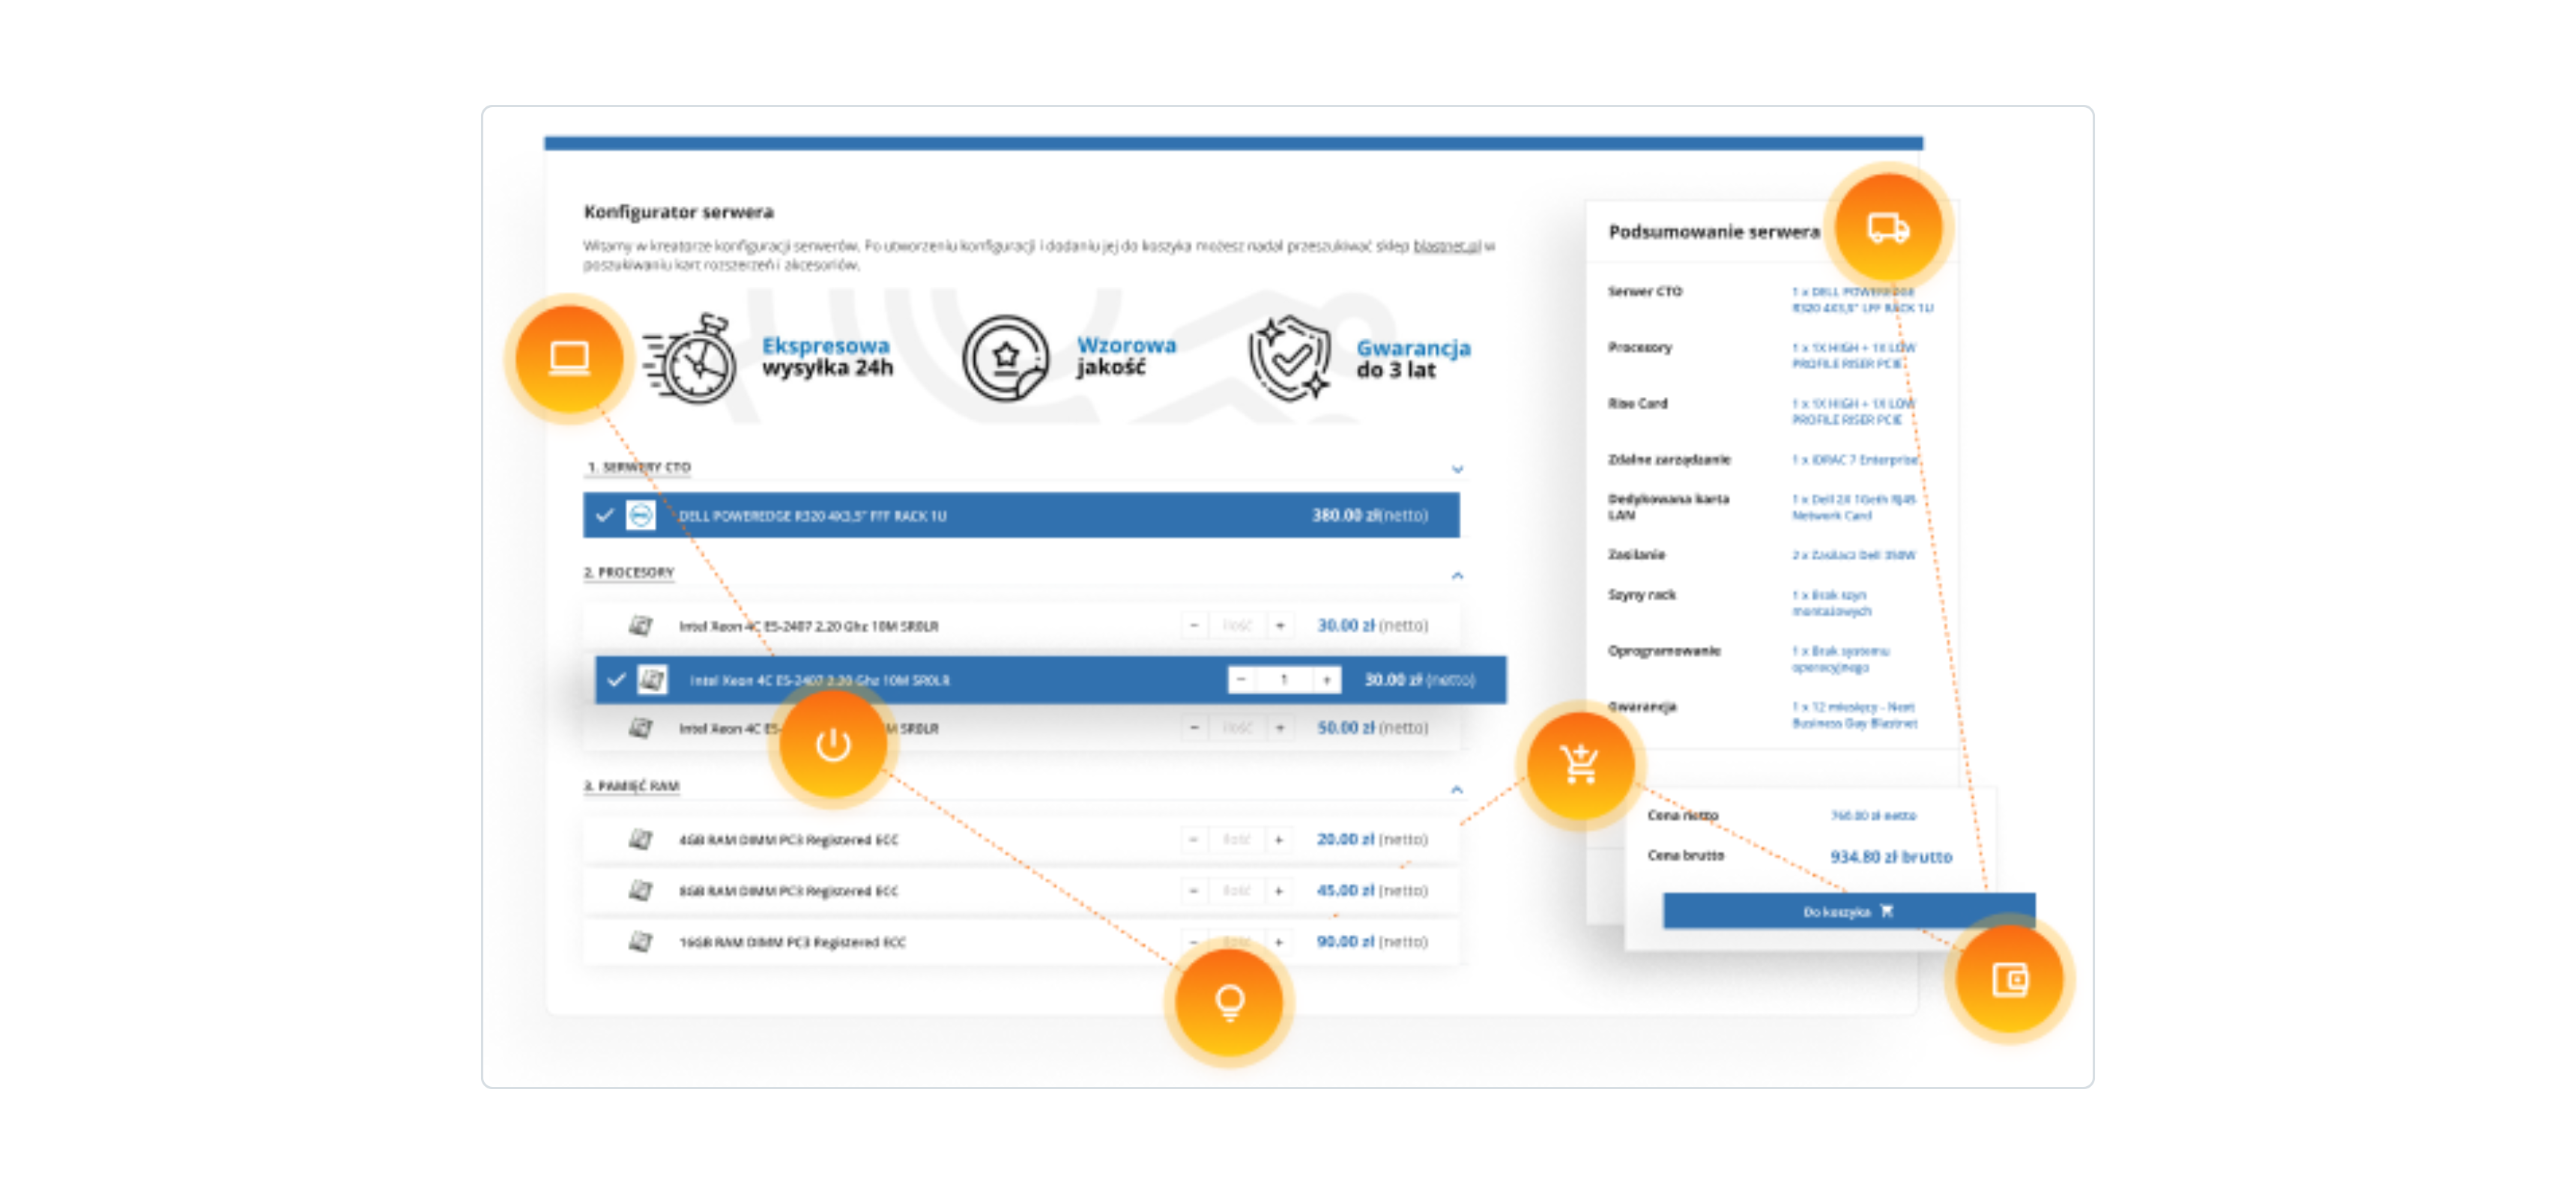Viewport: 2576px width, 1194px height.
Task: Click the quality star badge icon
Action: pos(1005,358)
